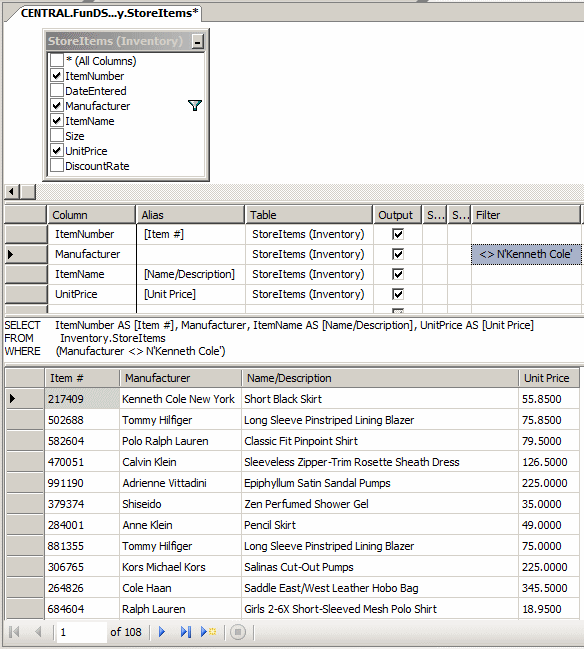Toggle Output for ItemNumber criteria row
Screen dimensions: 584x649
pyautogui.click(x=398, y=234)
